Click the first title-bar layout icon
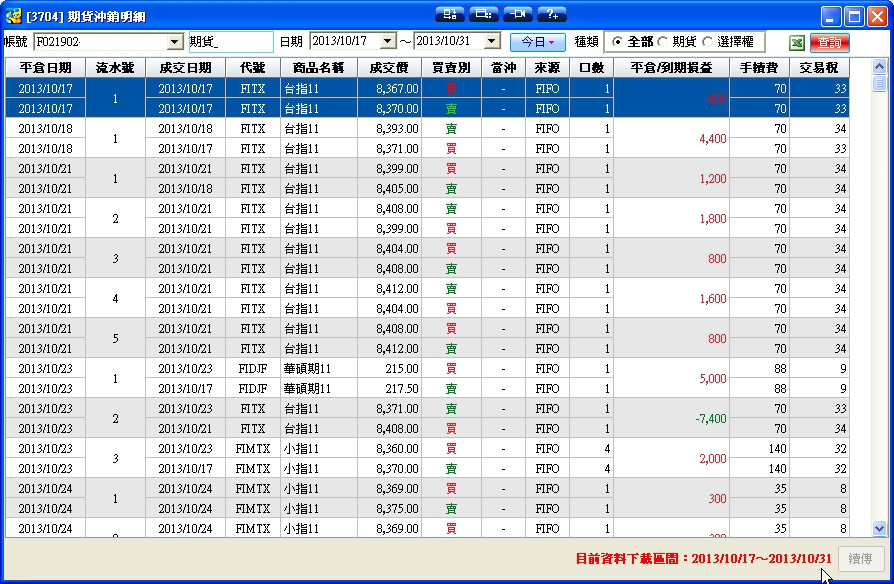Image resolution: width=894 pixels, height=584 pixels. point(449,14)
